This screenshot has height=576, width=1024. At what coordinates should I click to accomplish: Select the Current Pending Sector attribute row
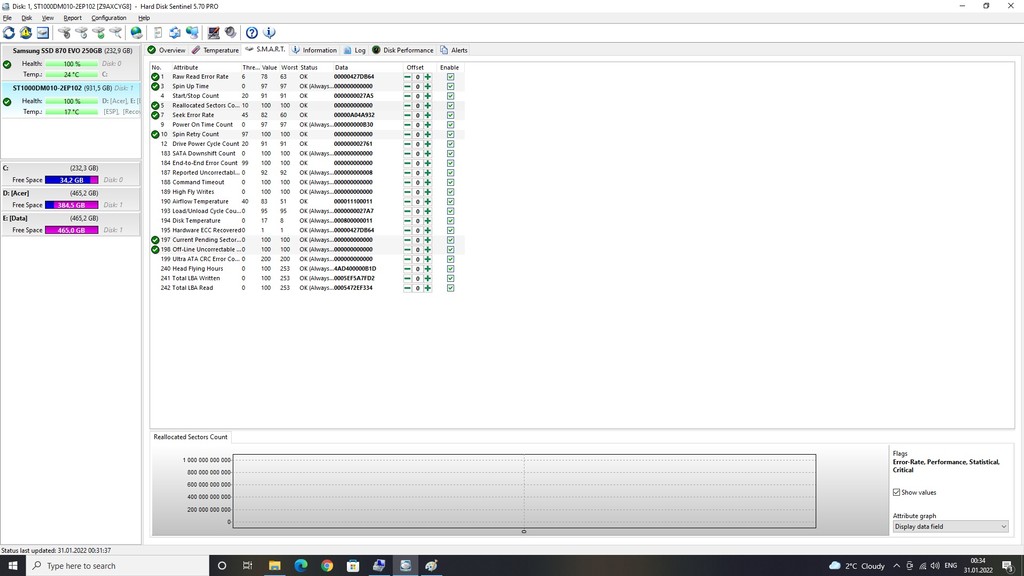307,240
